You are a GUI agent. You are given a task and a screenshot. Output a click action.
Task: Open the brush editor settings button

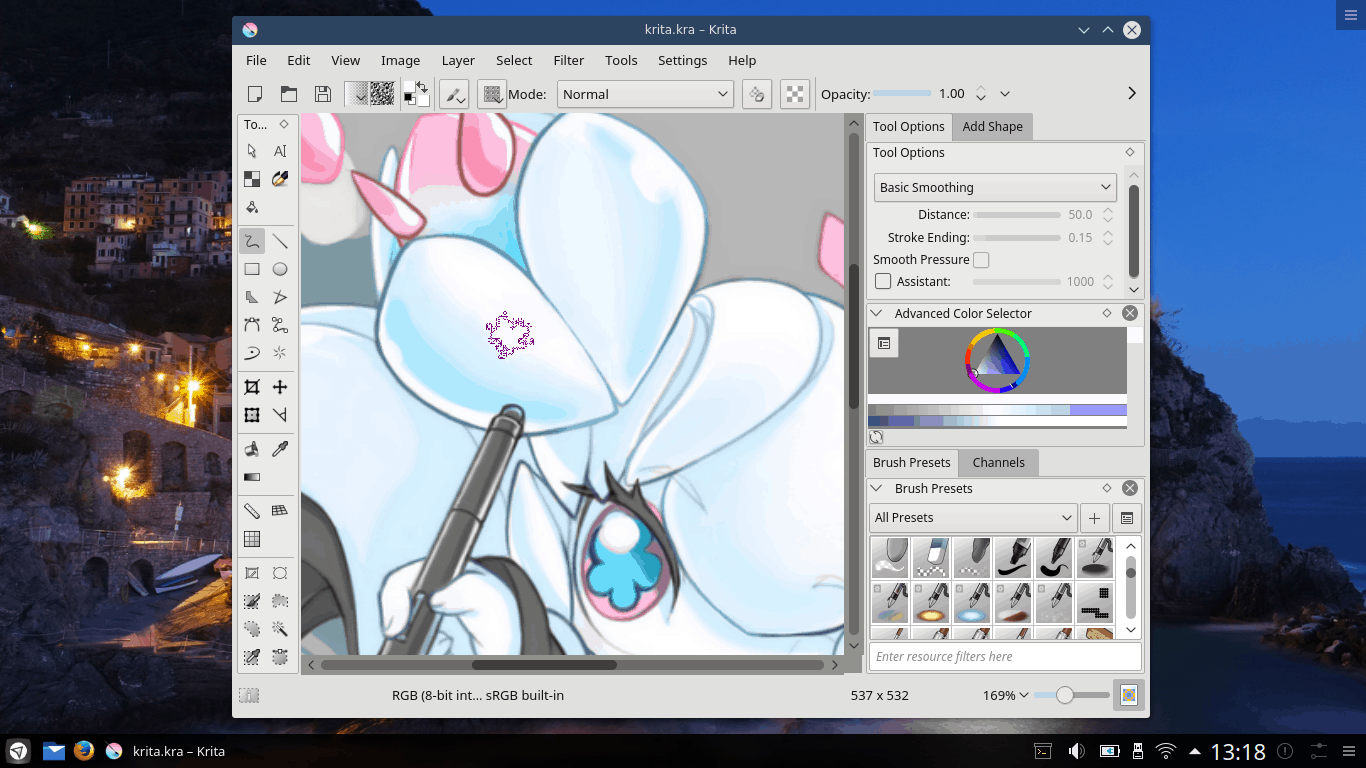[x=455, y=94]
